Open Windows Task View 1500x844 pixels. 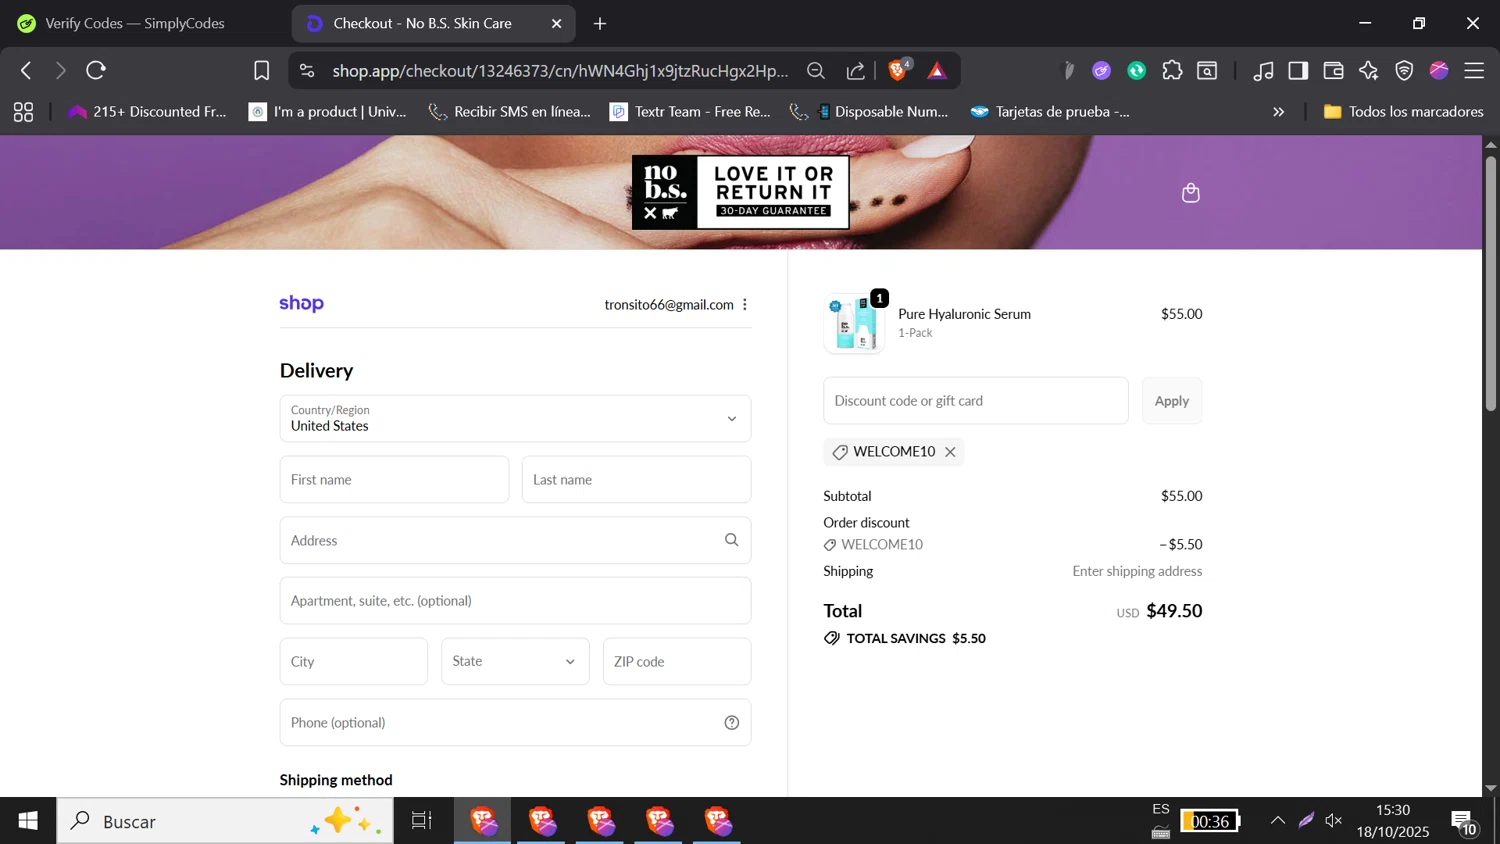[422, 821]
